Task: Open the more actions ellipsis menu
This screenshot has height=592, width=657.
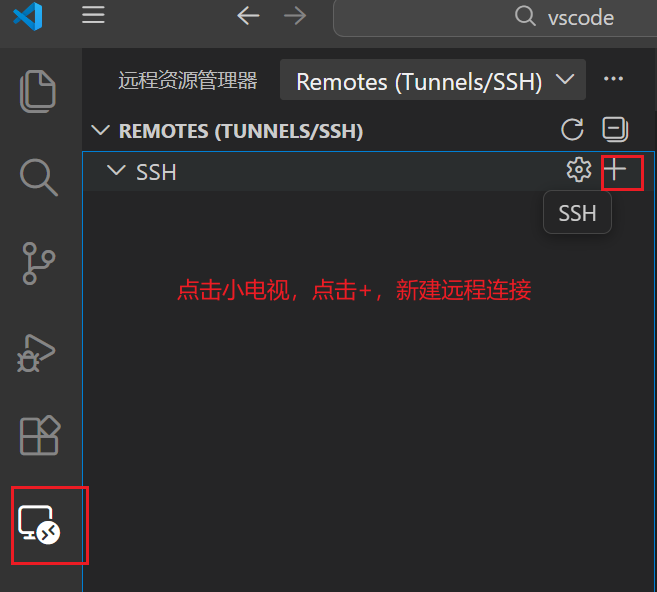Action: 613,79
